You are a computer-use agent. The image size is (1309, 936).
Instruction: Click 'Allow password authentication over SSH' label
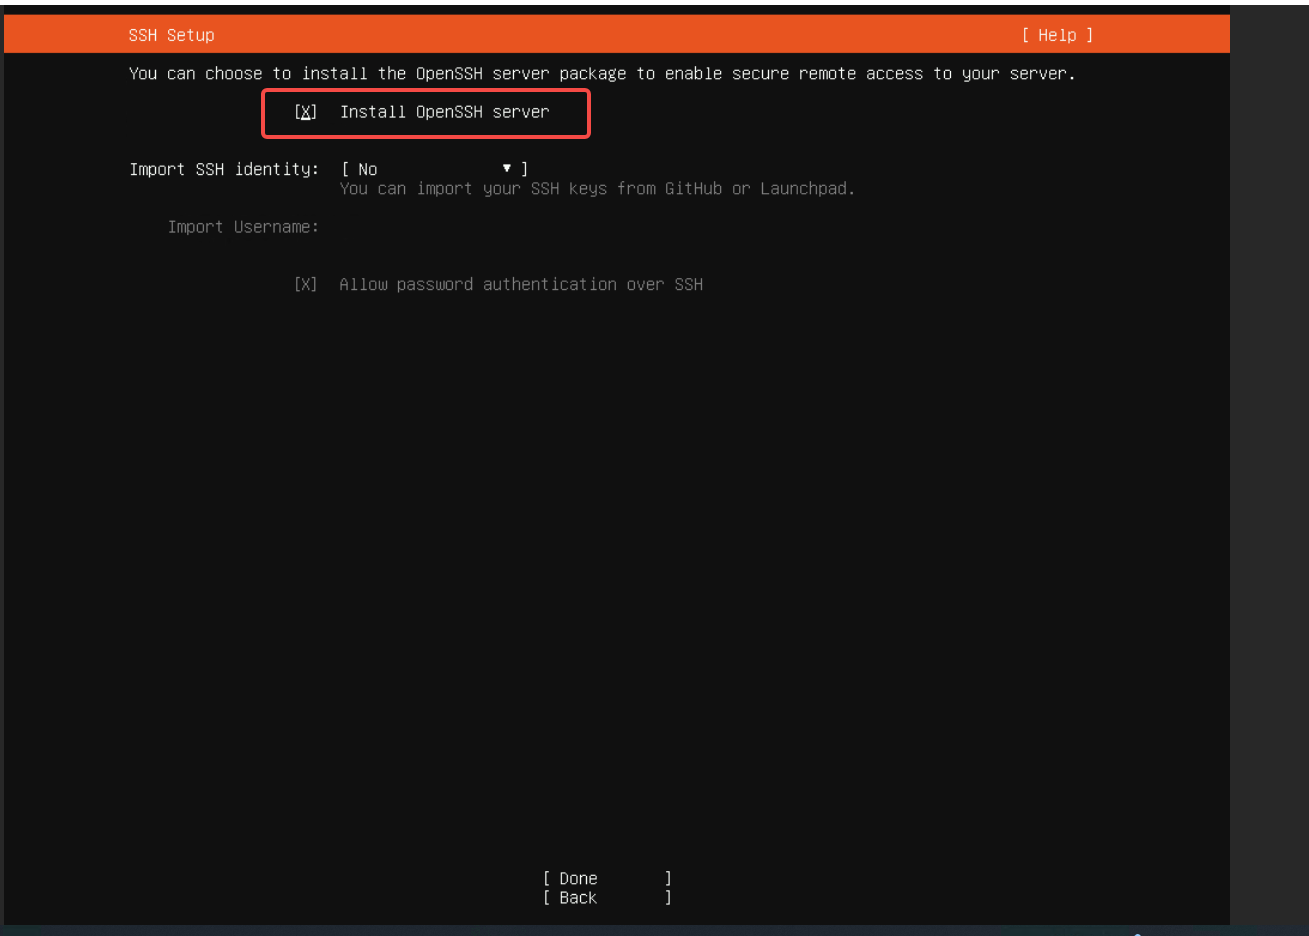point(520,285)
